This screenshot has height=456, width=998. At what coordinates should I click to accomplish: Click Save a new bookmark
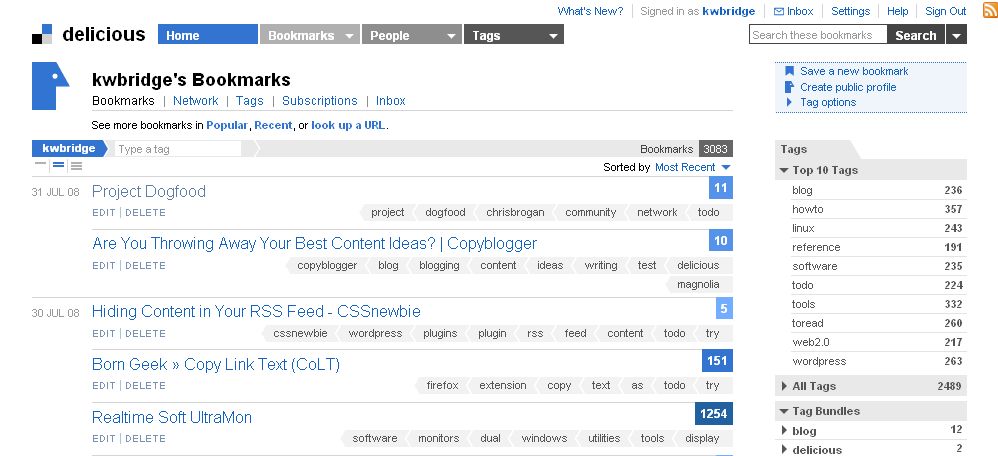click(854, 71)
